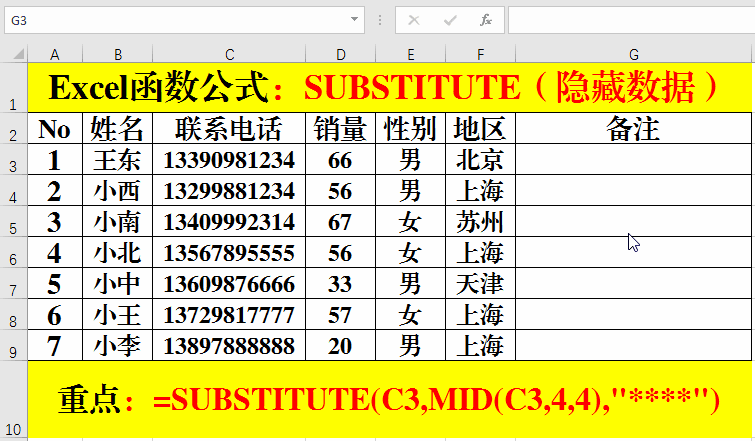This screenshot has height=441, width=755.
Task: Click the 姓名 header cell
Action: [x=117, y=128]
